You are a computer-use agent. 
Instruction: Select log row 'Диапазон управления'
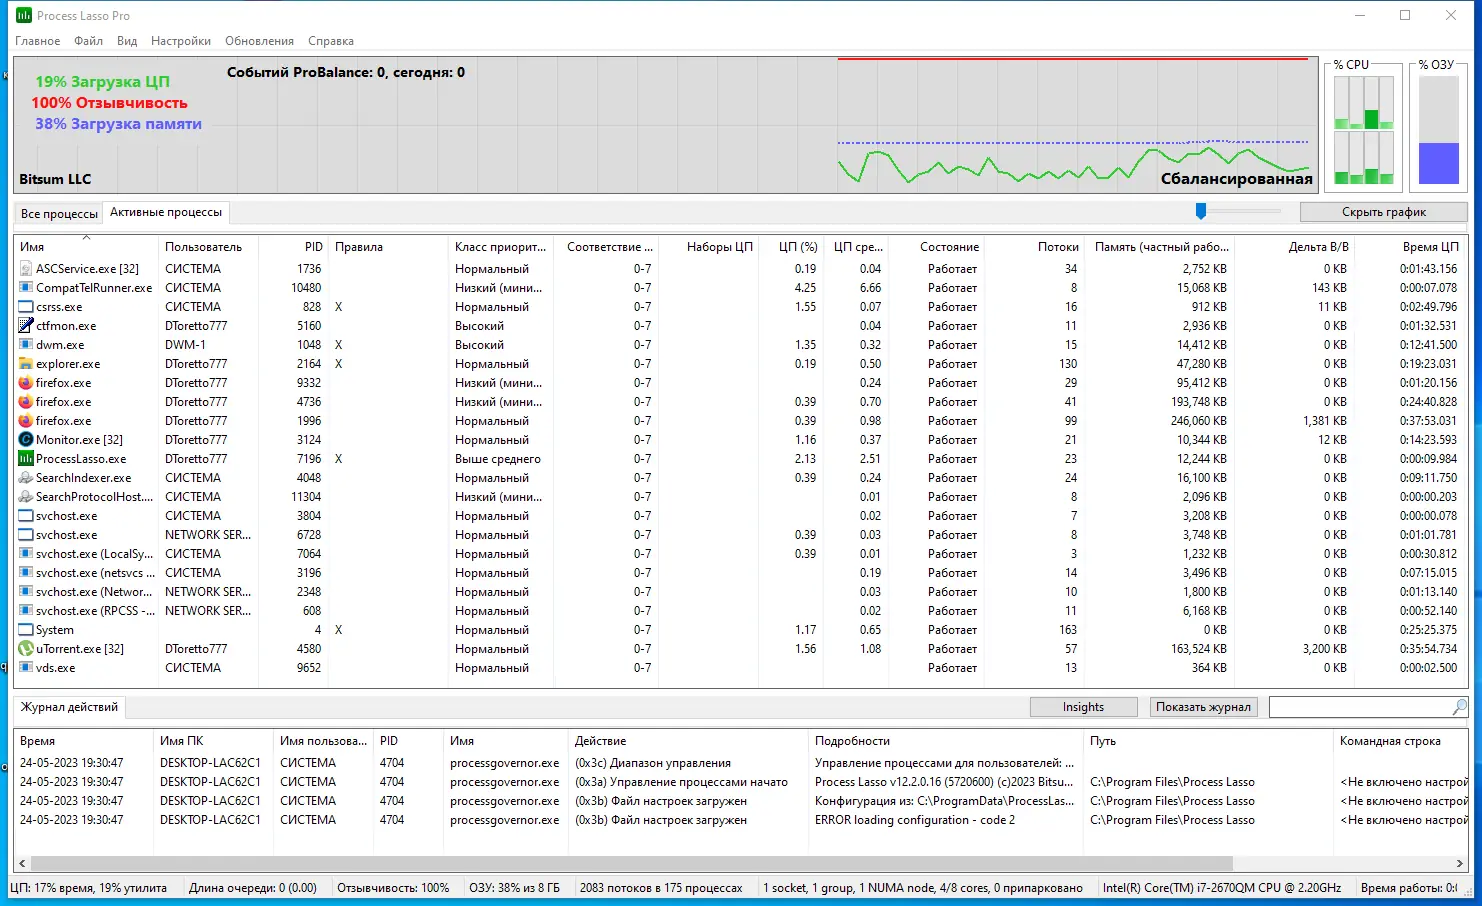[740, 763]
